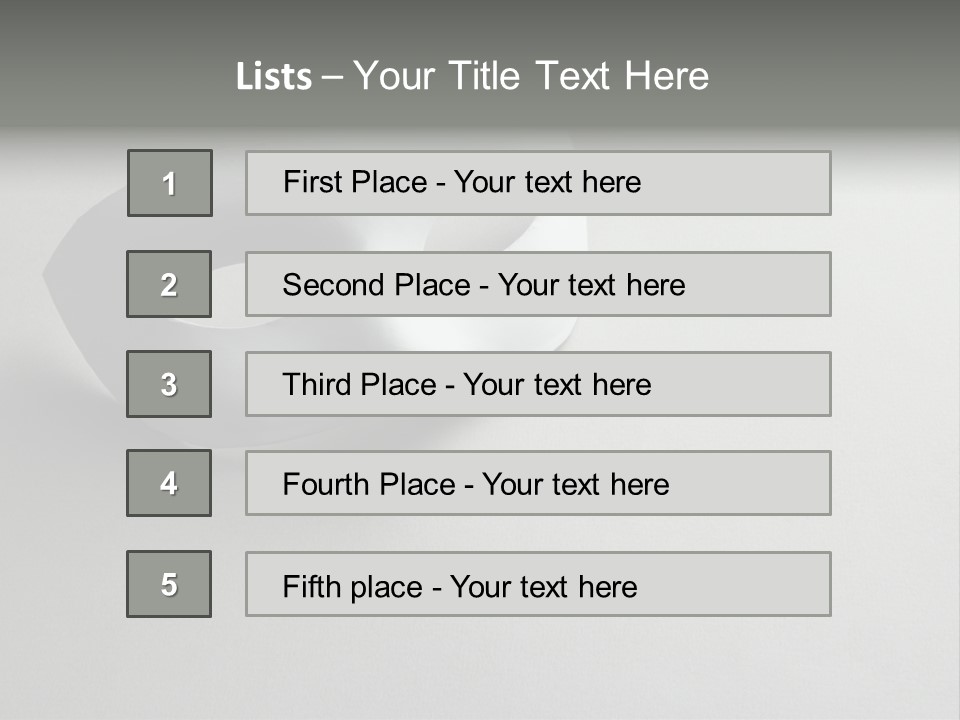Click the words "Fifth place" in the list

coord(353,586)
